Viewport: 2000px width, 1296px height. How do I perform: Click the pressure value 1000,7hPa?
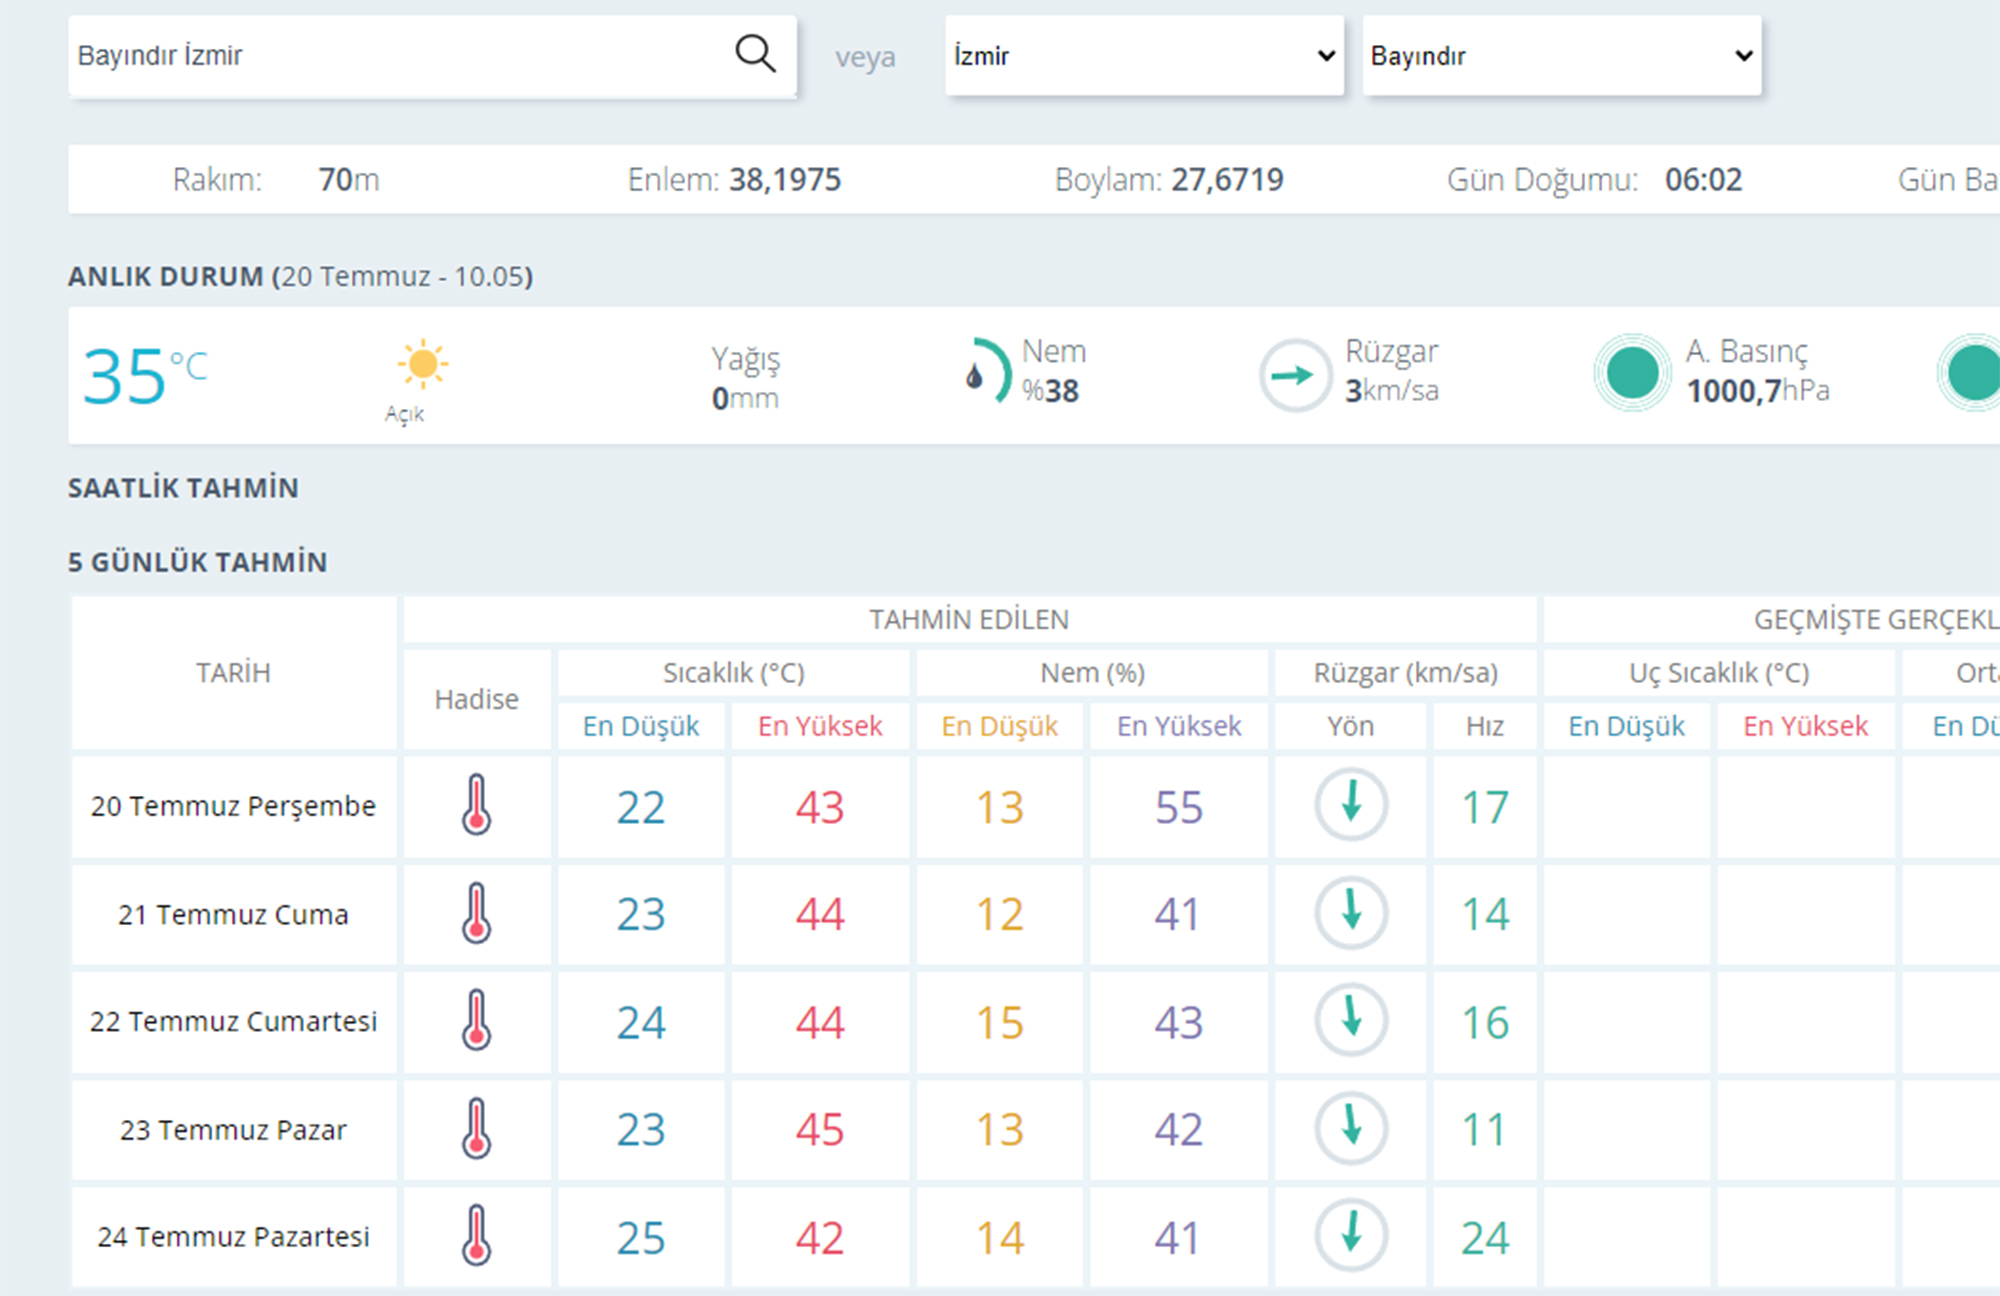[1758, 390]
